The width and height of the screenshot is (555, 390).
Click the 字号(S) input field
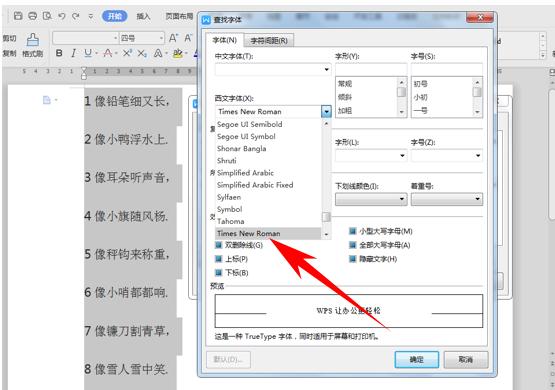click(447, 69)
